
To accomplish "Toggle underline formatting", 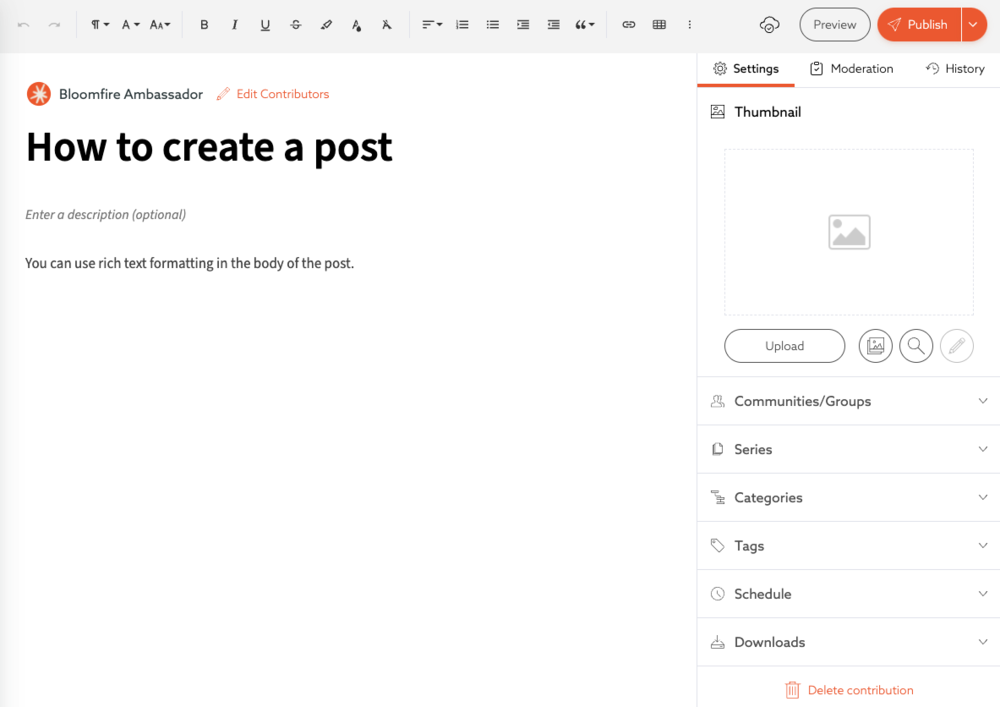I will (265, 25).
